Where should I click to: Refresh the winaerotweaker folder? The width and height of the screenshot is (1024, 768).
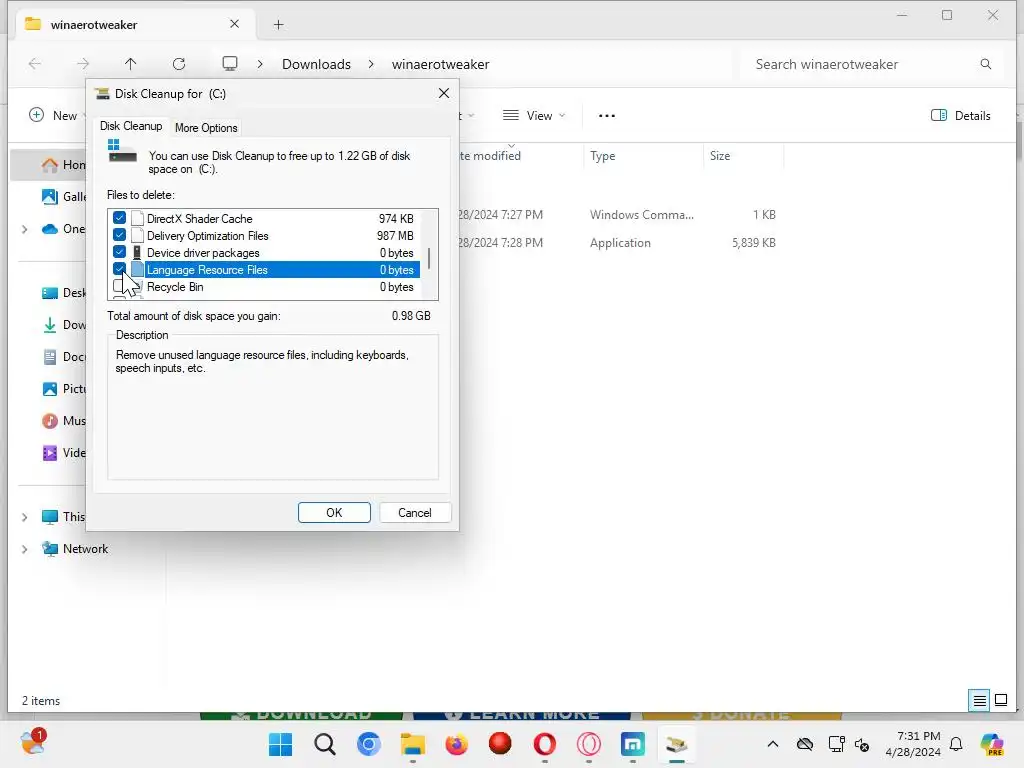point(179,63)
